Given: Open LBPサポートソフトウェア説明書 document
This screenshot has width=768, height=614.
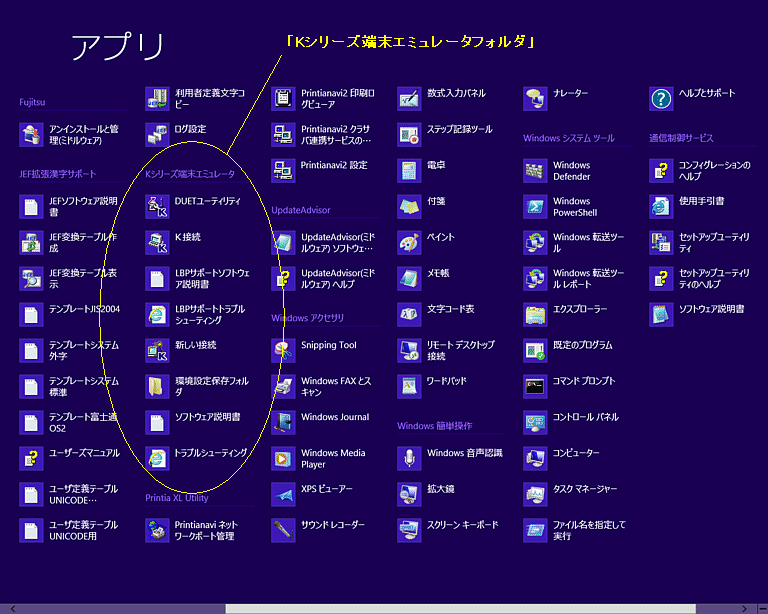Looking at the screenshot, I should (x=157, y=278).
